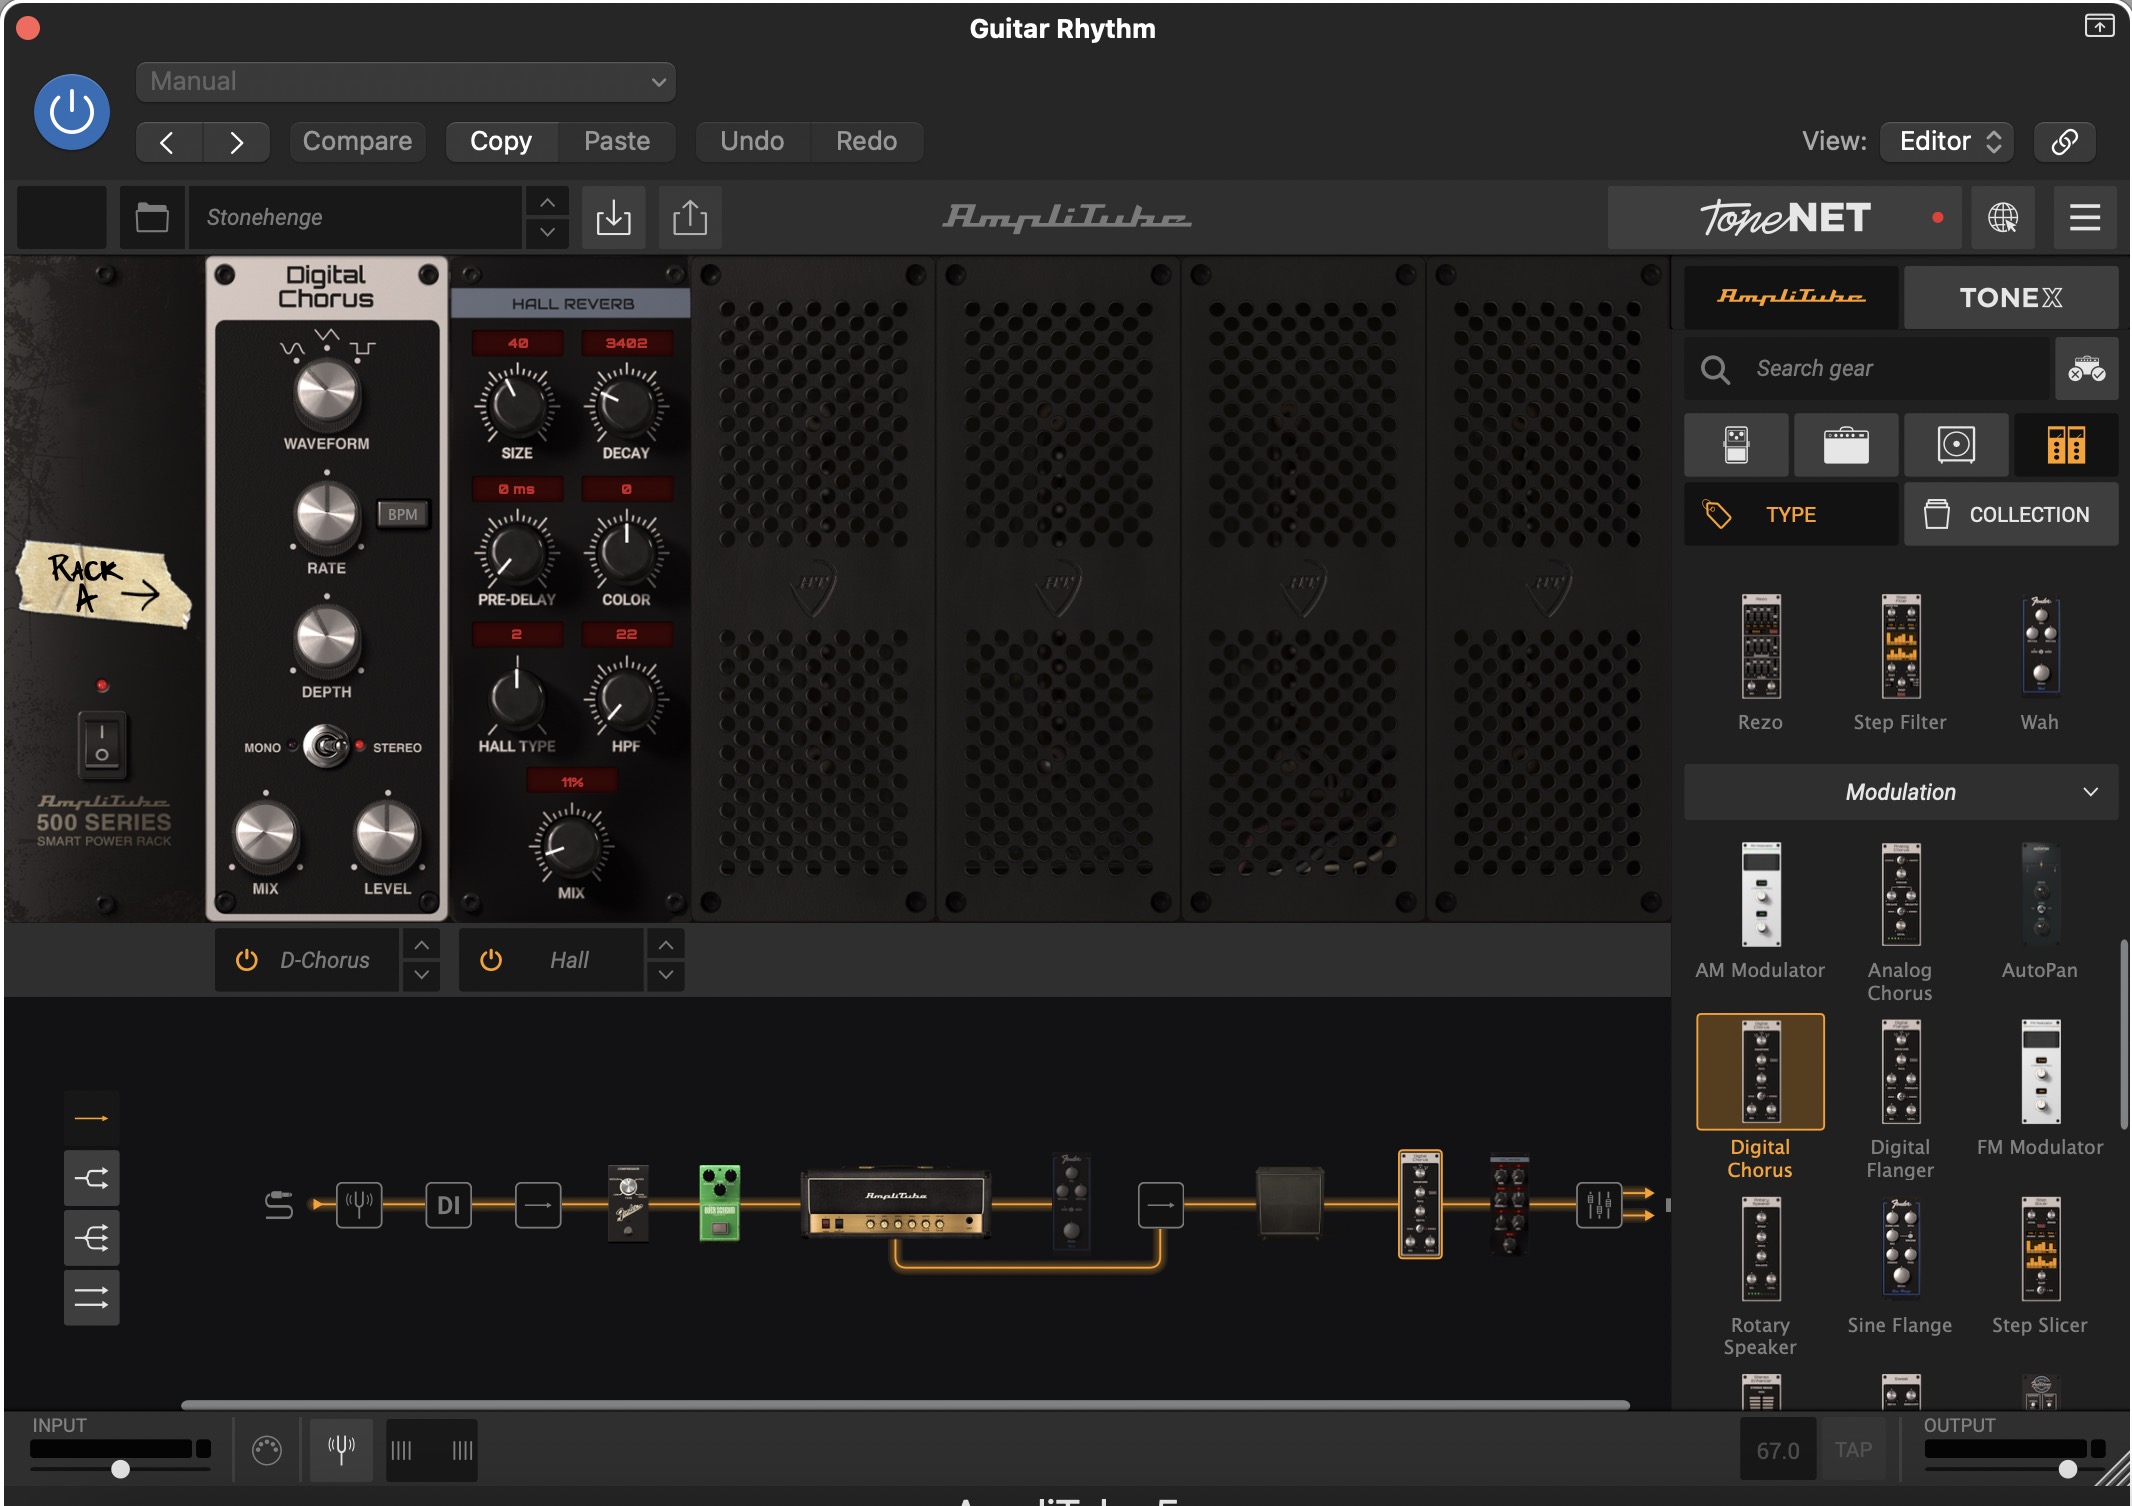Click the TAP tempo button

(1853, 1450)
